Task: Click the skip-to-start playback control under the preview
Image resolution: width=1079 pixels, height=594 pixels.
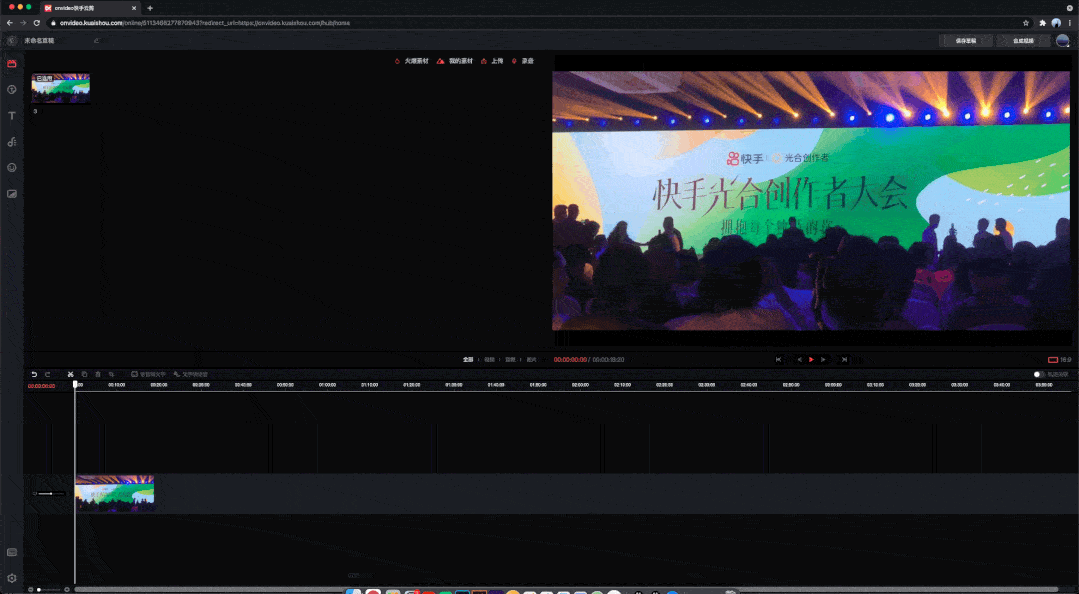Action: click(x=778, y=359)
